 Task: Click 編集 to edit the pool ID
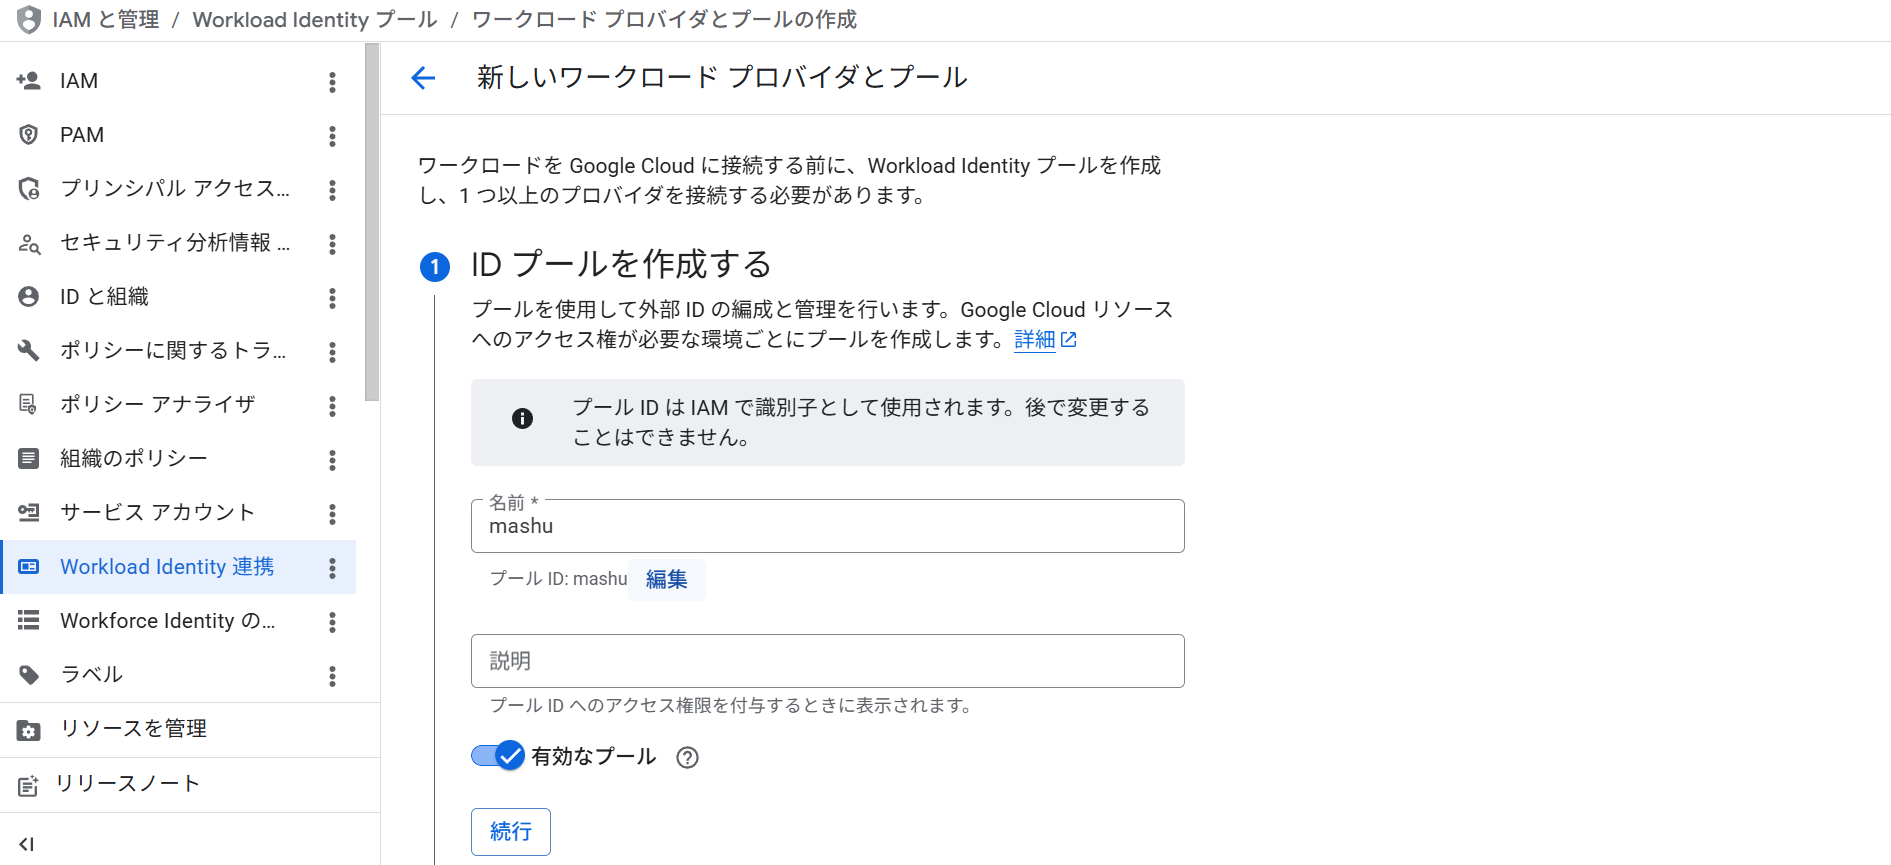pyautogui.click(x=667, y=580)
